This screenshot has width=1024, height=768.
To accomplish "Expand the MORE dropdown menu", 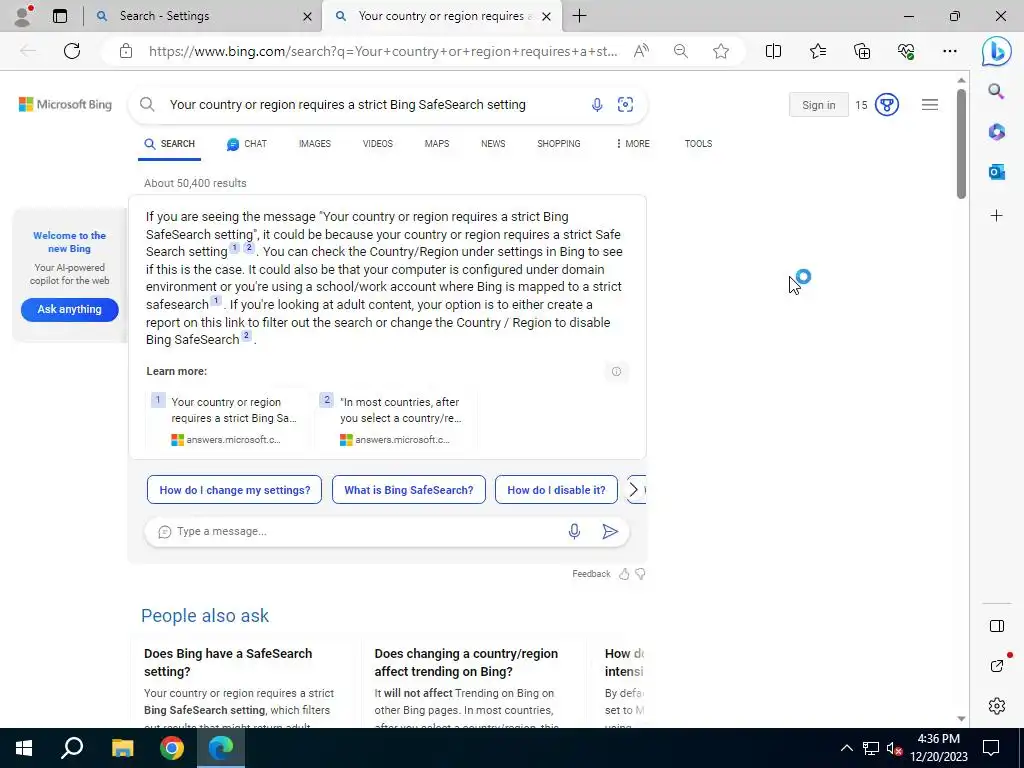I will [x=633, y=144].
